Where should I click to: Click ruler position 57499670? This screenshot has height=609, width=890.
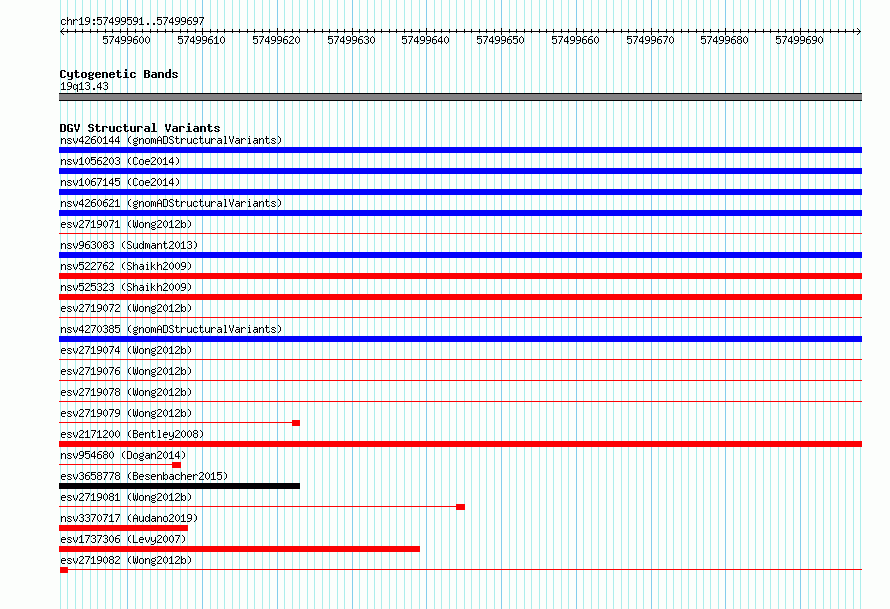click(x=650, y=40)
